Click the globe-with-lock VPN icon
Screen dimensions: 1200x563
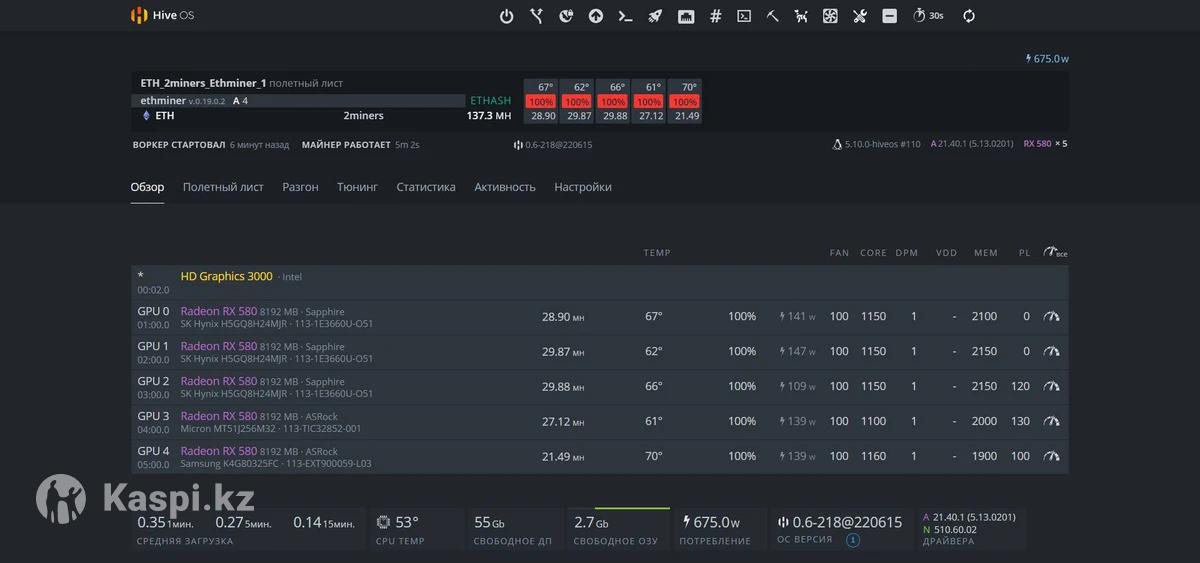(x=566, y=16)
